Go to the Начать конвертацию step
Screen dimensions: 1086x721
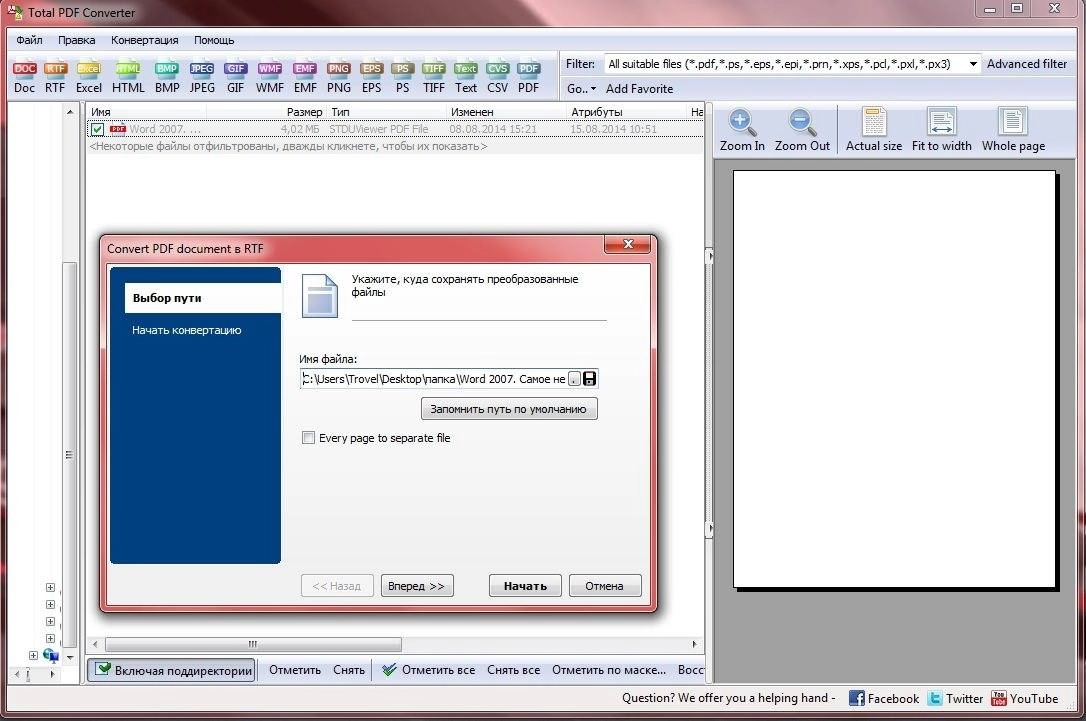point(187,330)
